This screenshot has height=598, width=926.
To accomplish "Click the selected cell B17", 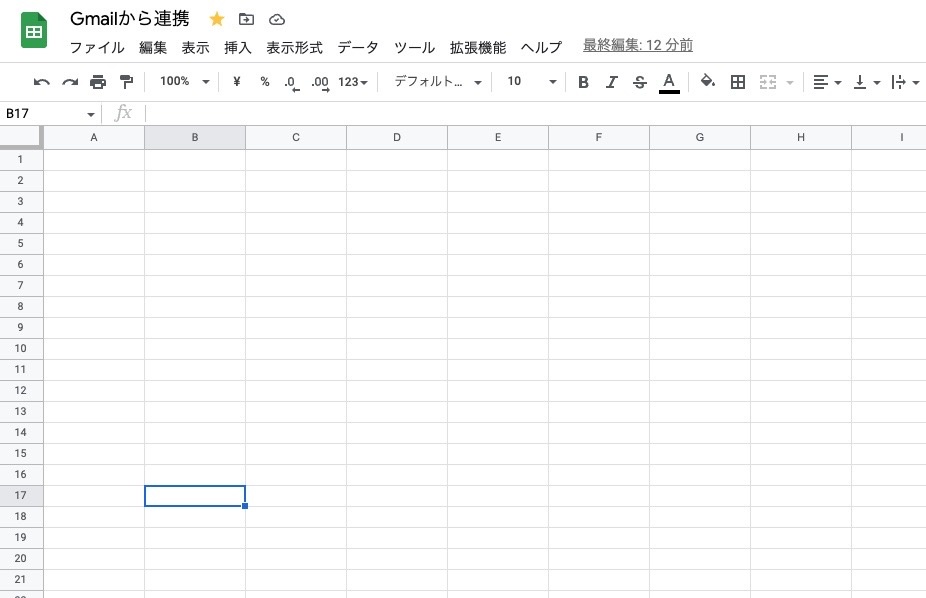I will coord(195,496).
